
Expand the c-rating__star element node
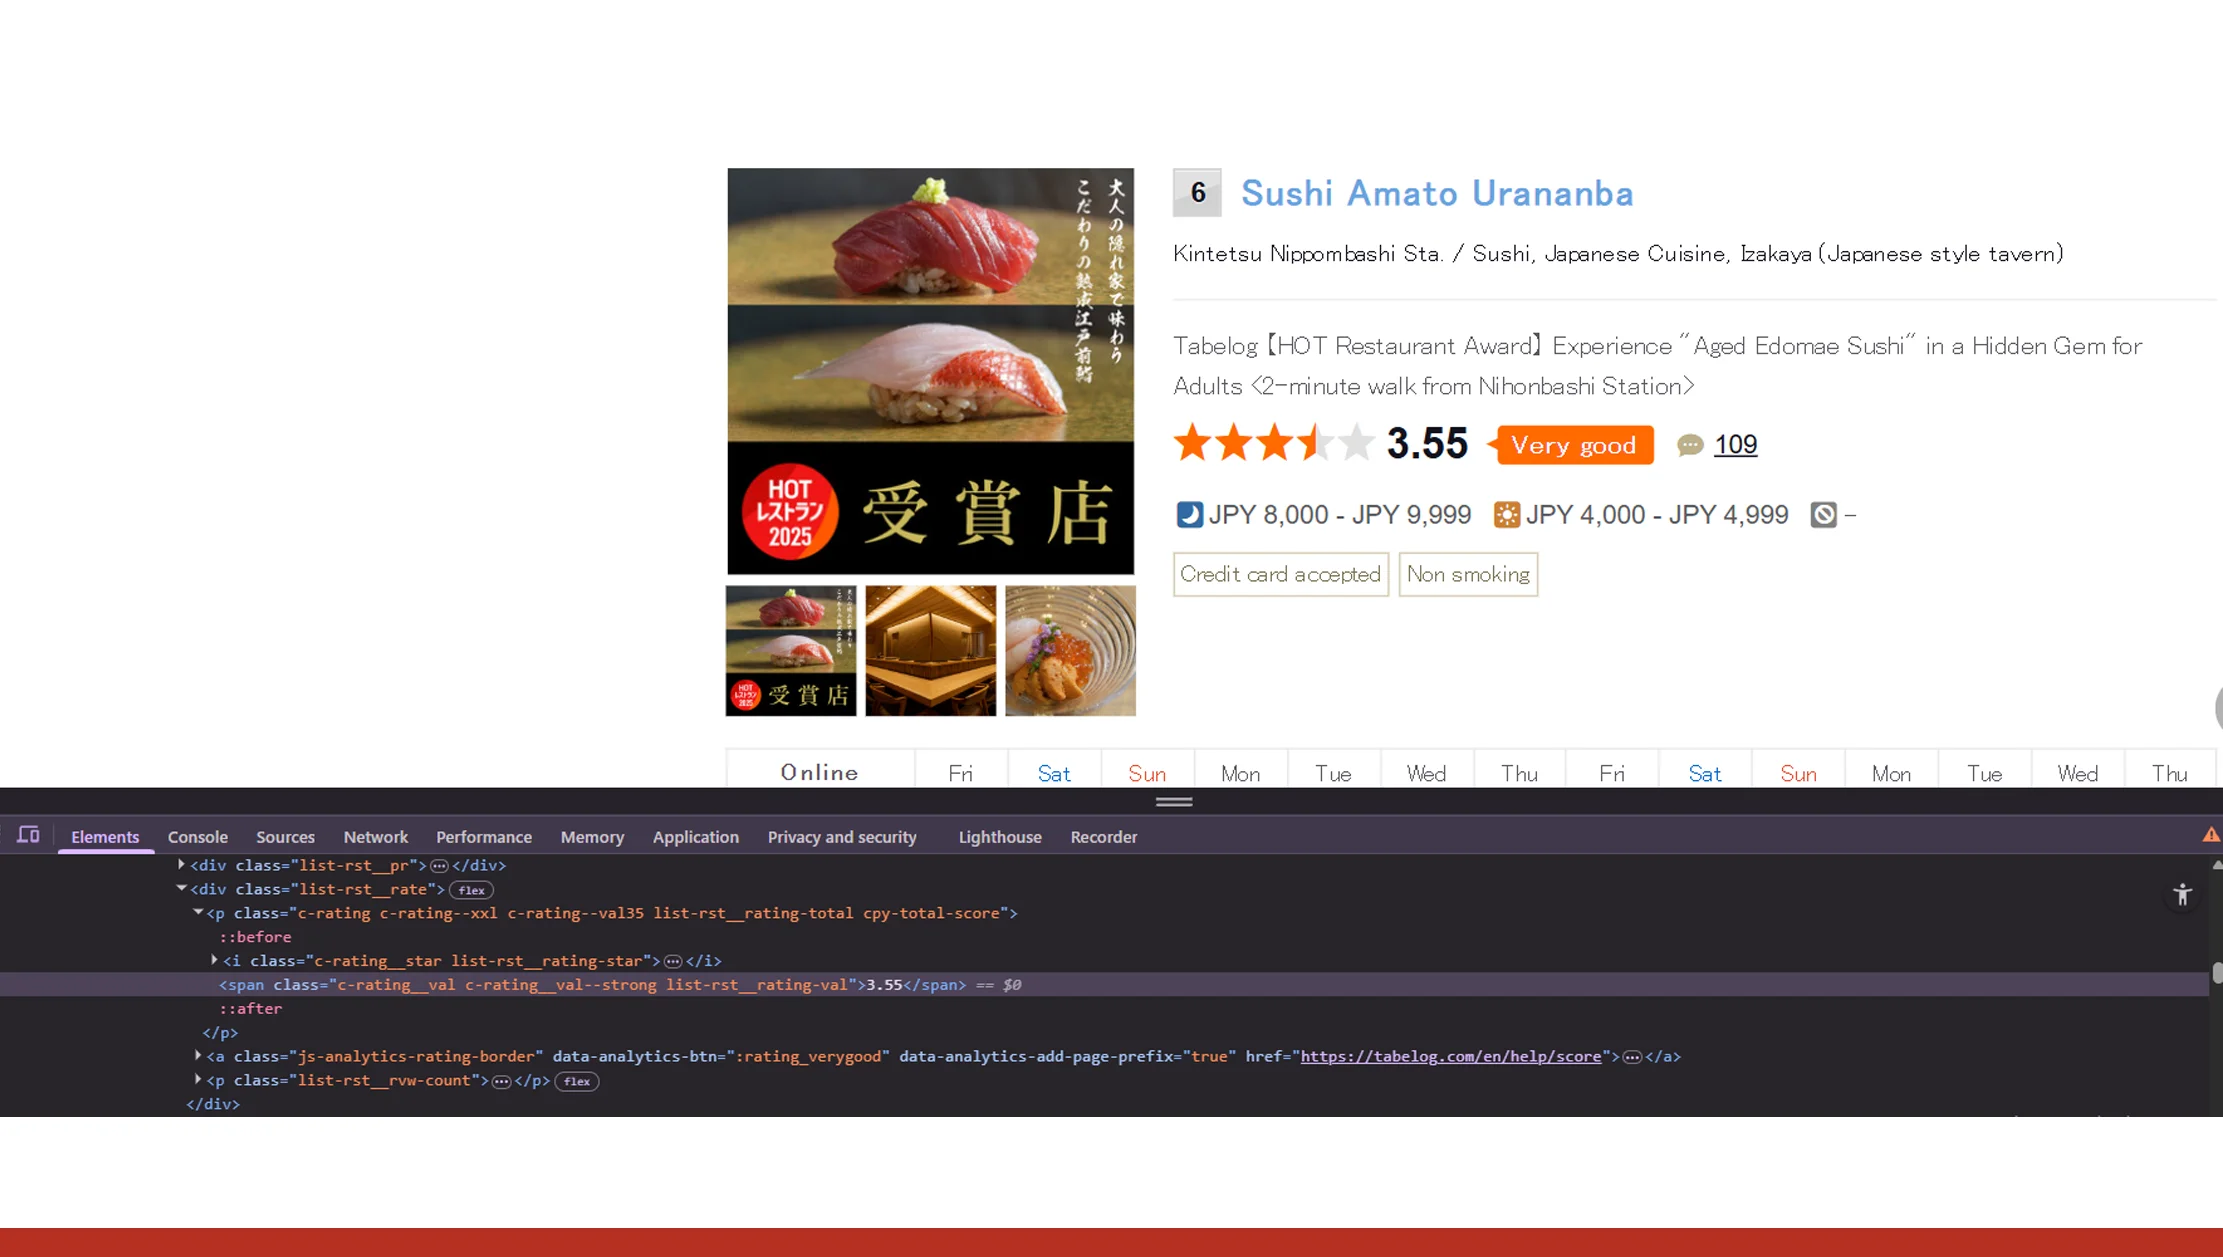pos(214,960)
